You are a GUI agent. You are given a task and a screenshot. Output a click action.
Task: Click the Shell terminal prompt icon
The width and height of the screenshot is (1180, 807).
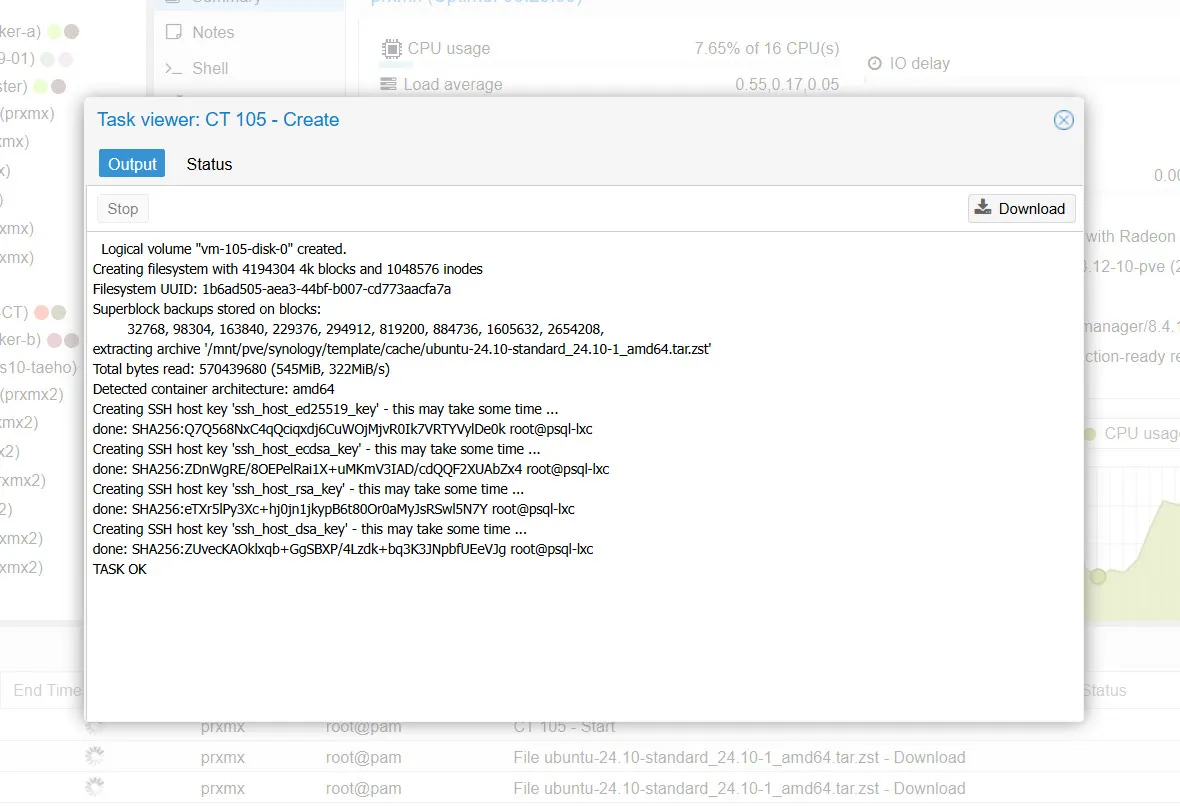coord(174,69)
